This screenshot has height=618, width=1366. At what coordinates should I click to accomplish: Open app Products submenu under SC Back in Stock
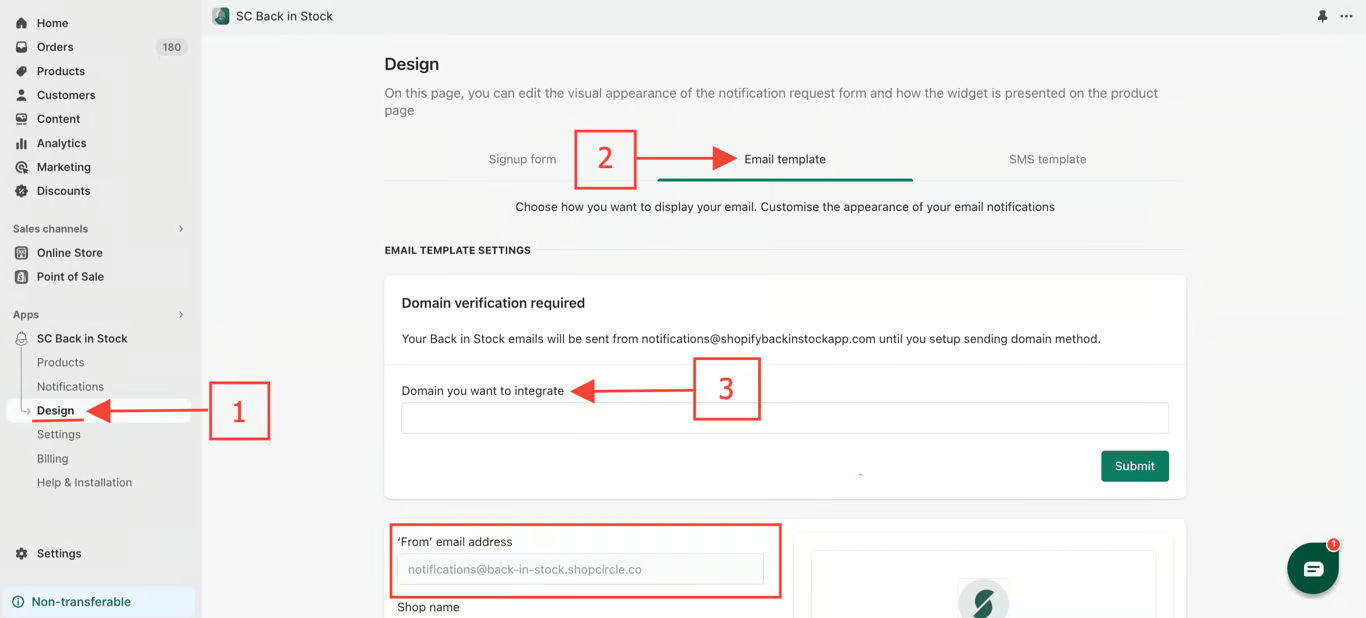(x=60, y=363)
